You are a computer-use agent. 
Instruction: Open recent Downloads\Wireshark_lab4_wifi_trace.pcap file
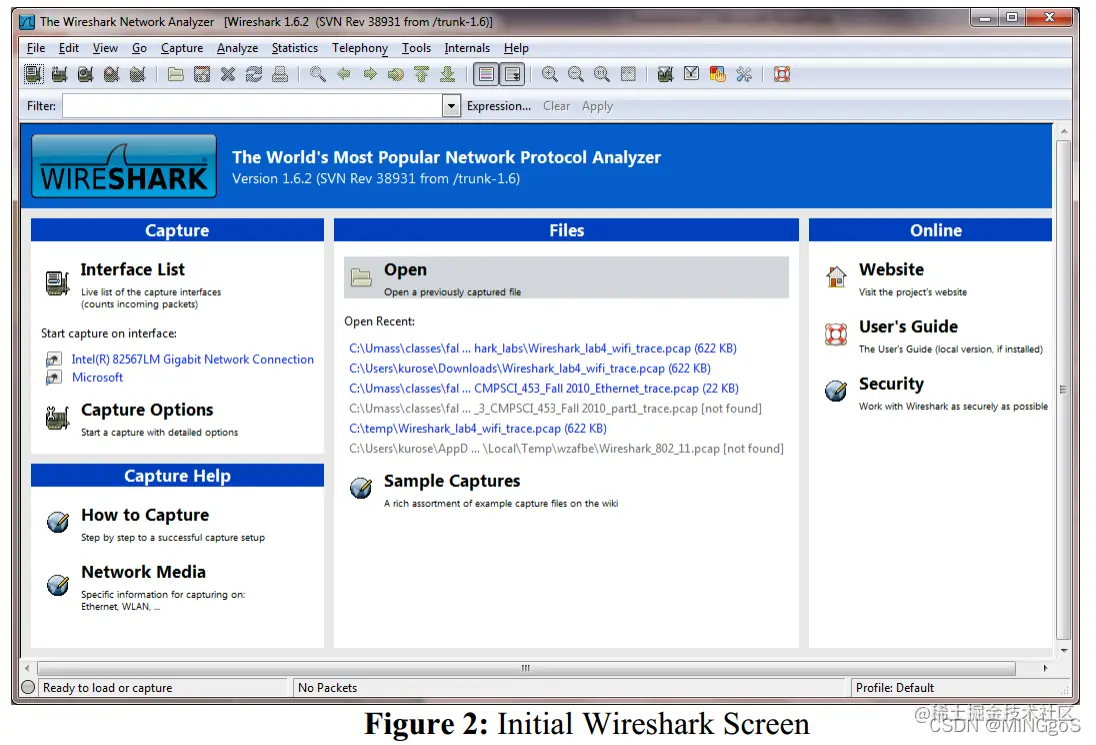tap(530, 368)
